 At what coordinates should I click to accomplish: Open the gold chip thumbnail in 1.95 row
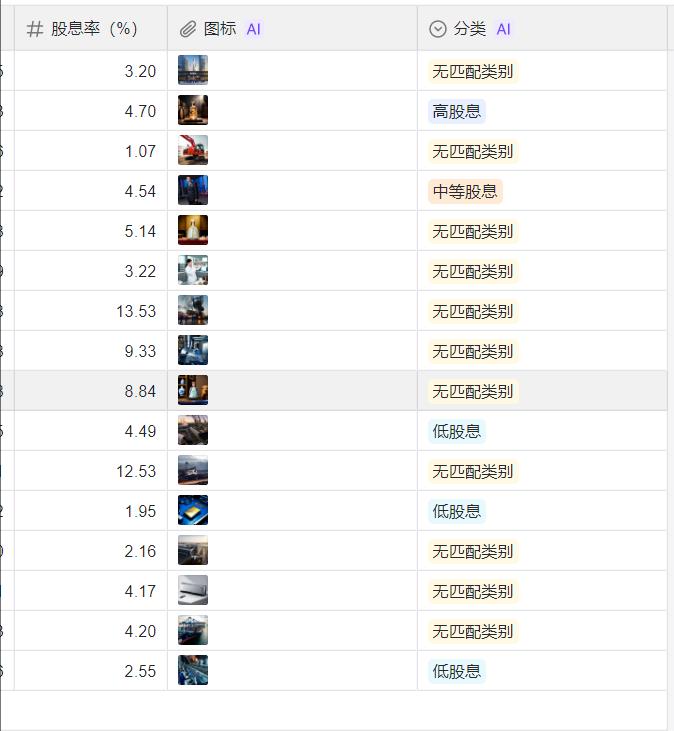pyautogui.click(x=193, y=510)
